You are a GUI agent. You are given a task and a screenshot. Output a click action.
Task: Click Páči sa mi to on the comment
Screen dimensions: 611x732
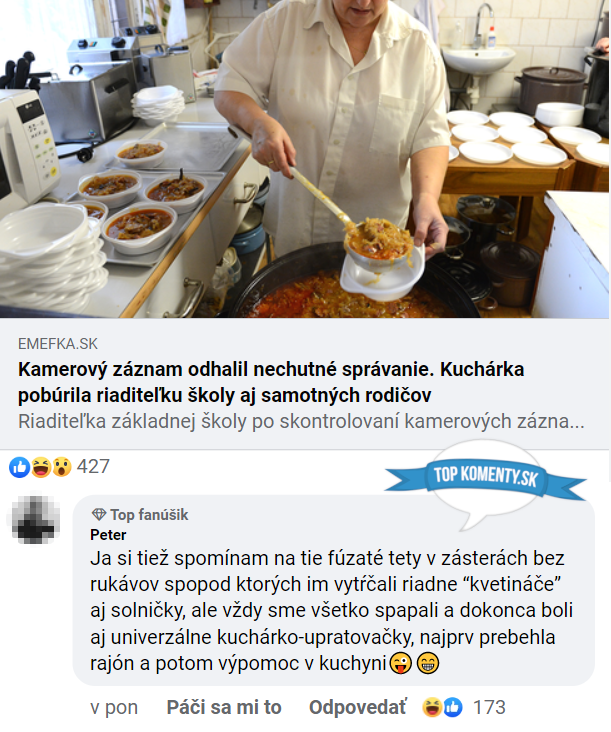tap(224, 707)
